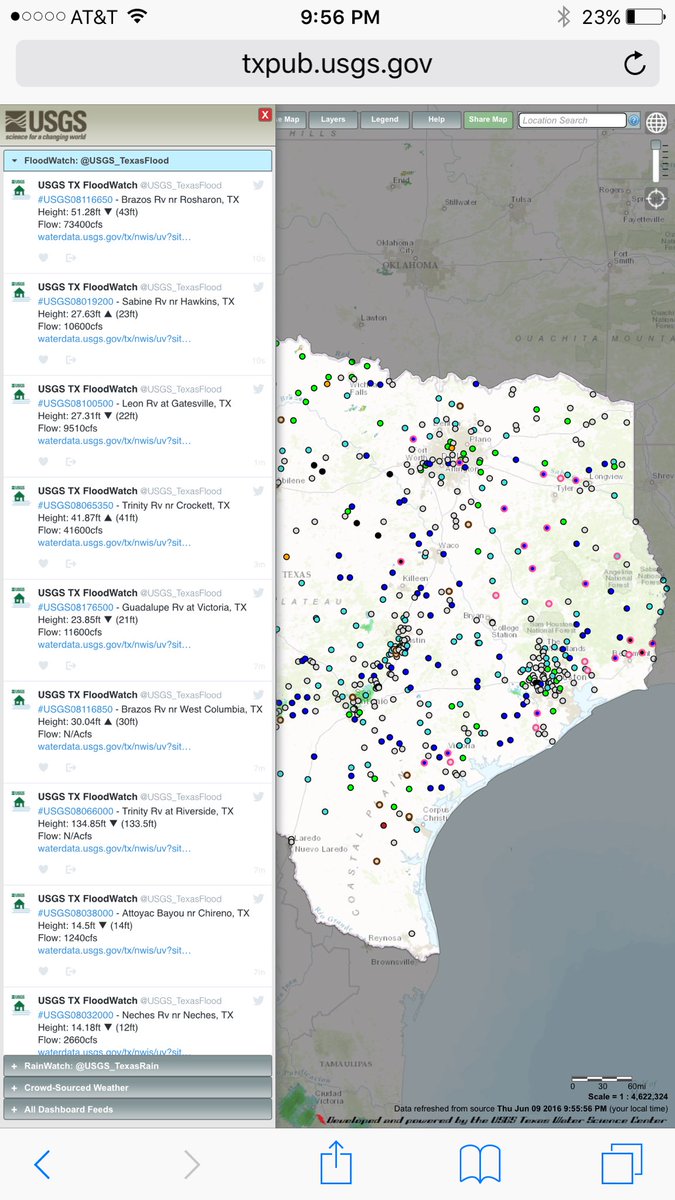
Task: Open waterdata link in Chireno tweet
Action: [114, 952]
